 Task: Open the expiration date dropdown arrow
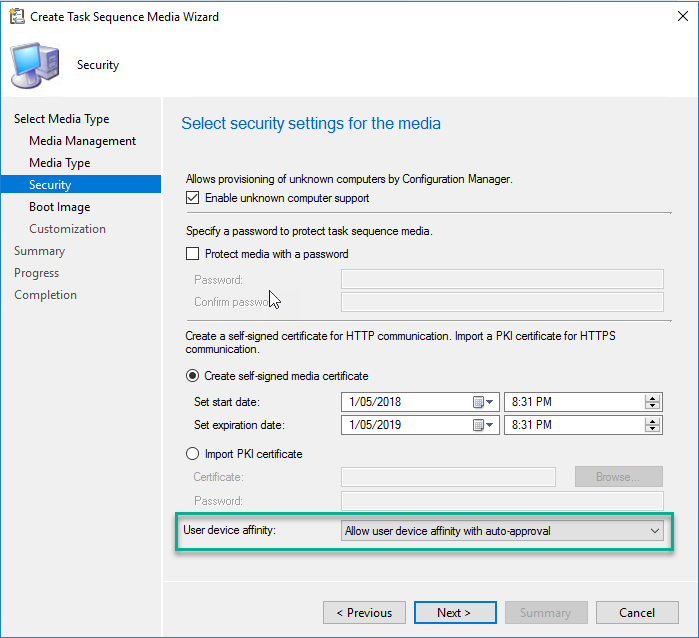pos(491,424)
